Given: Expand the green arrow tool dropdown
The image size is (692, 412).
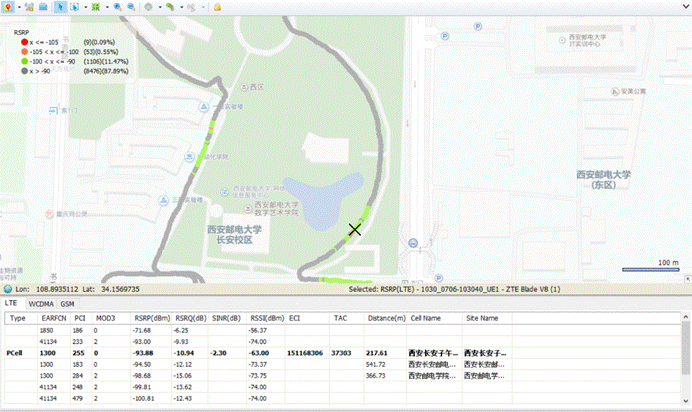Looking at the screenshot, I should 181,7.
